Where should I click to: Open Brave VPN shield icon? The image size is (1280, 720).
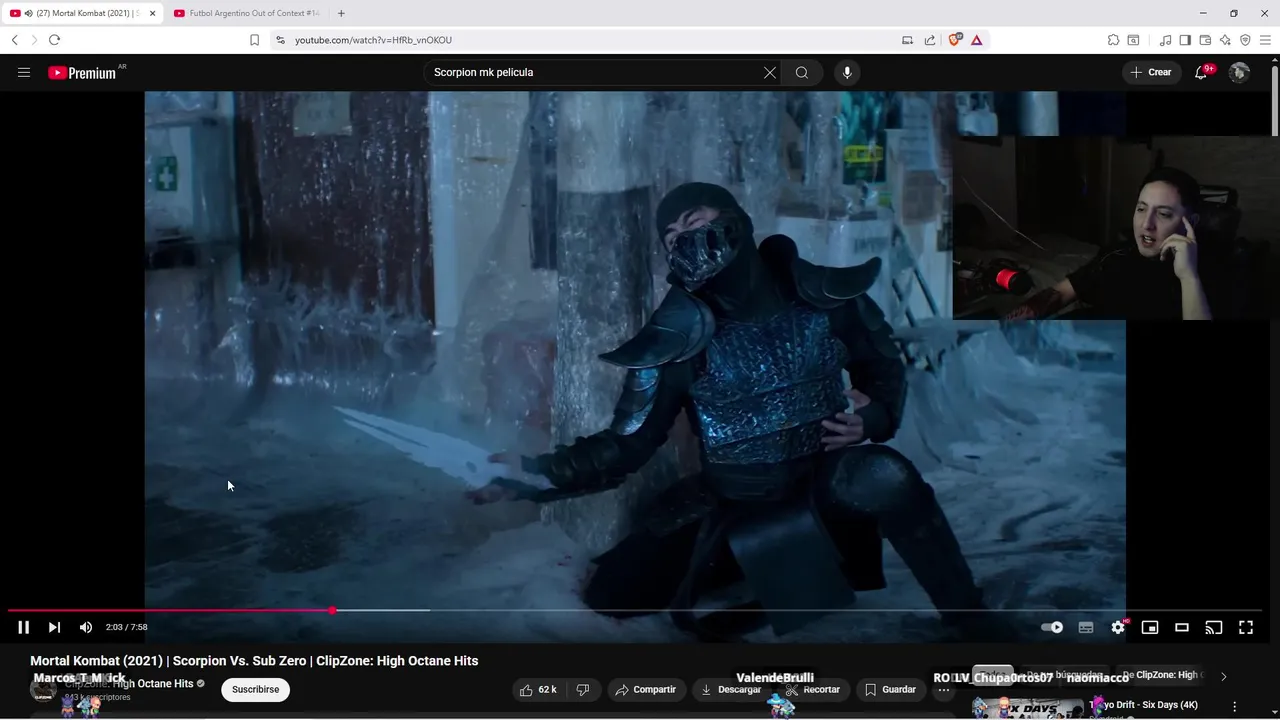[x=1245, y=40]
